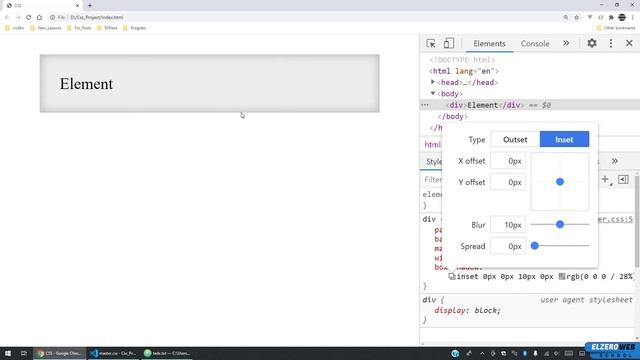Click the Blur value input field
The width and height of the screenshot is (640, 360).
[508, 225]
